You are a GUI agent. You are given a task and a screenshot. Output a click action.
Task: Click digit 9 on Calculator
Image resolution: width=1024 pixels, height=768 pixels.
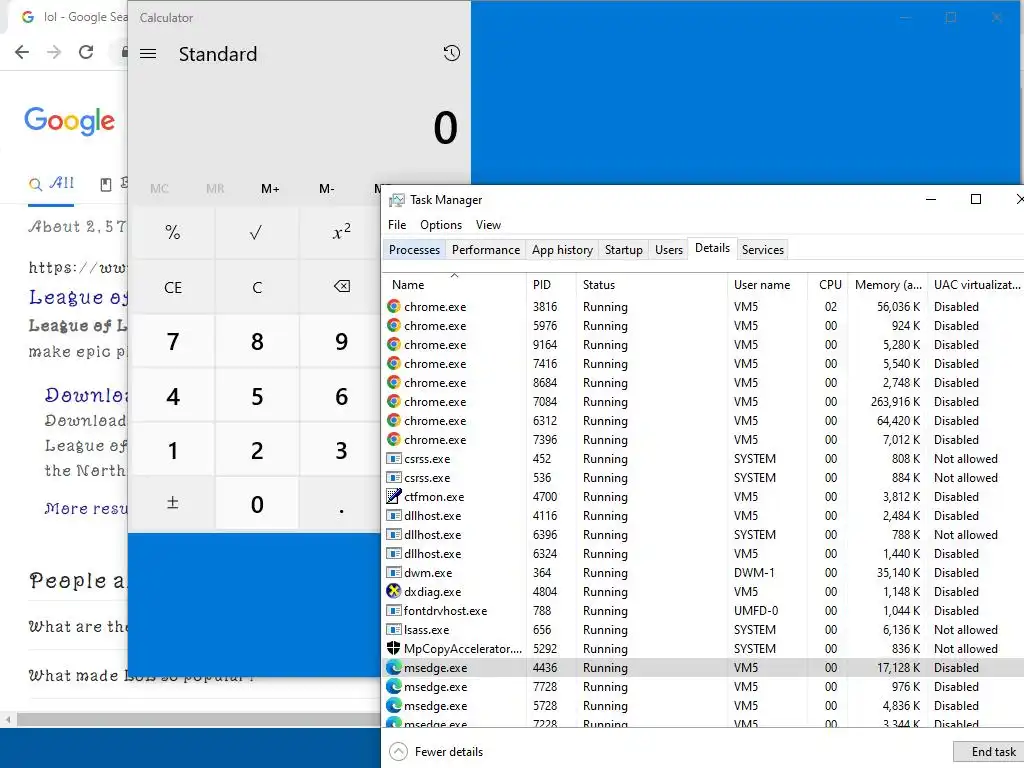342,341
